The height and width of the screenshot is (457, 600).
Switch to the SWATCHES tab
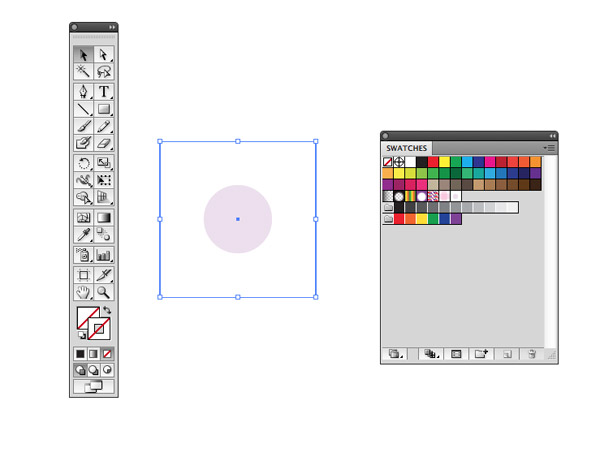coord(406,148)
